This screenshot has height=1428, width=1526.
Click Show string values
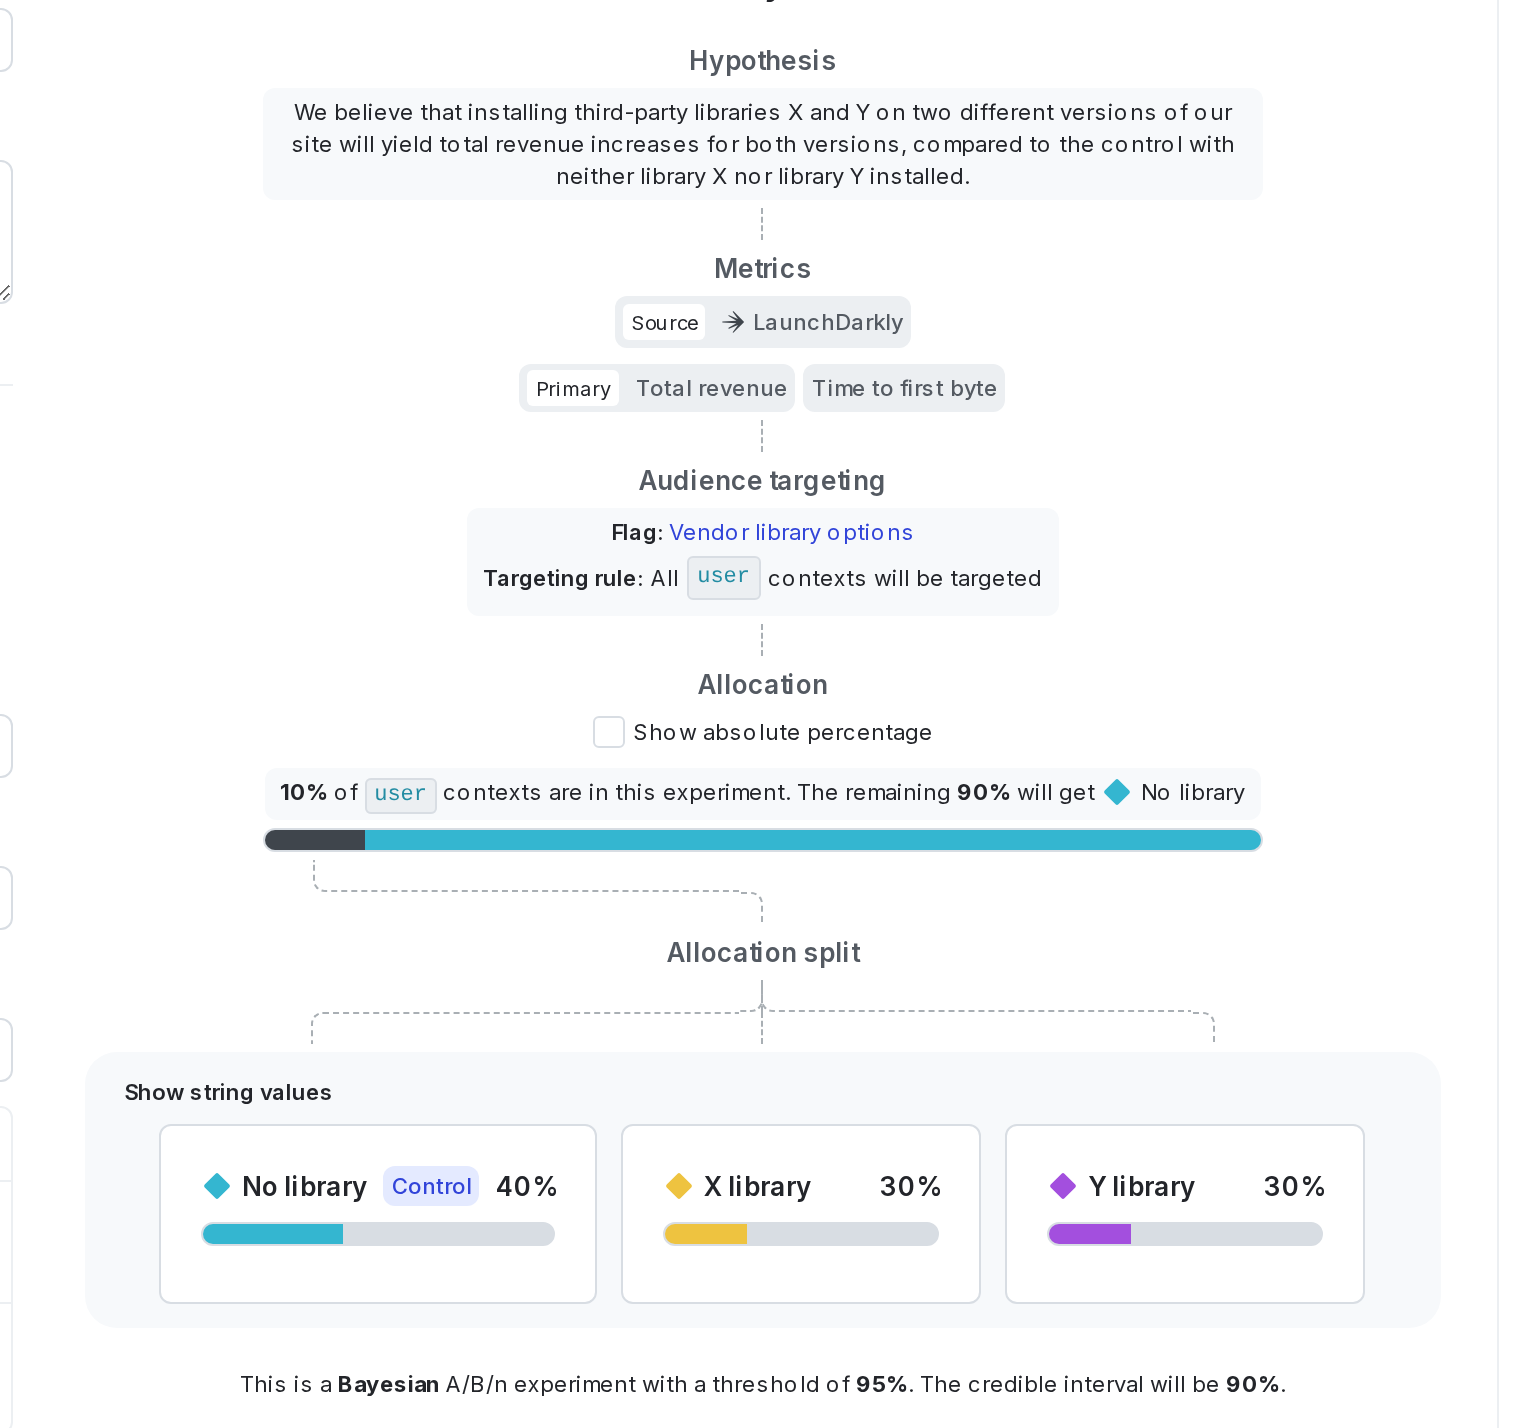pos(228,1092)
